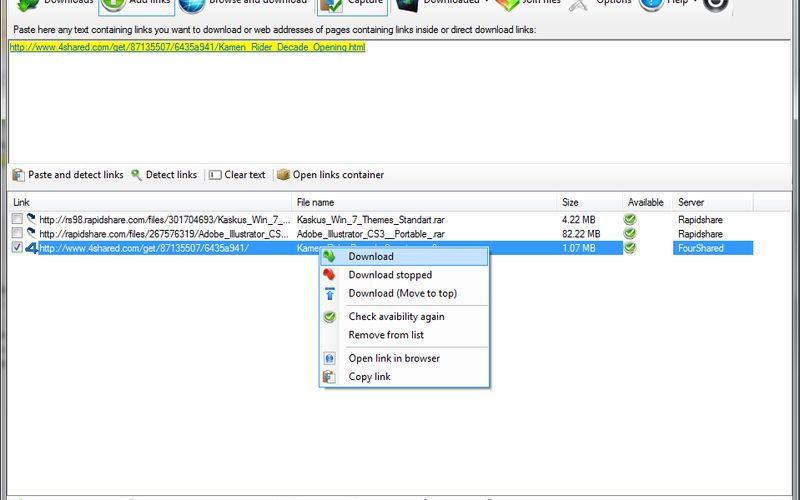The image size is (800, 500).
Task: Sort by the Link column header
Action: (149, 203)
